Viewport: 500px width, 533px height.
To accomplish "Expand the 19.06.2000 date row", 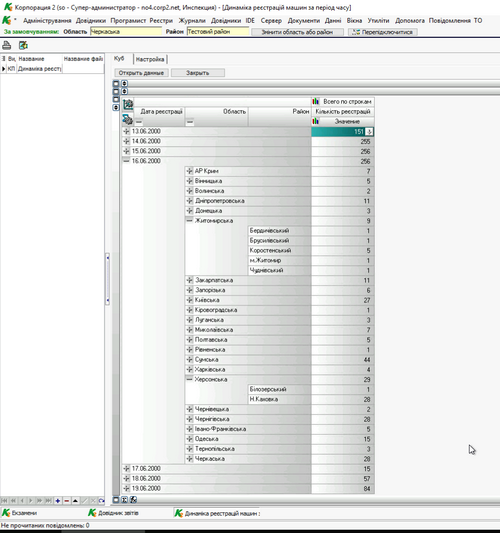I will [x=126, y=488].
